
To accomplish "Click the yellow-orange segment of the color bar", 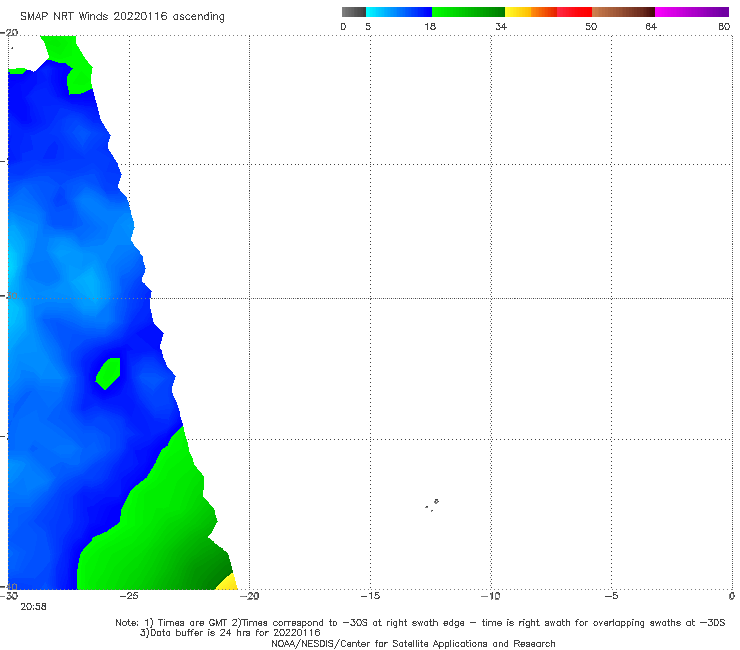I will [x=530, y=12].
